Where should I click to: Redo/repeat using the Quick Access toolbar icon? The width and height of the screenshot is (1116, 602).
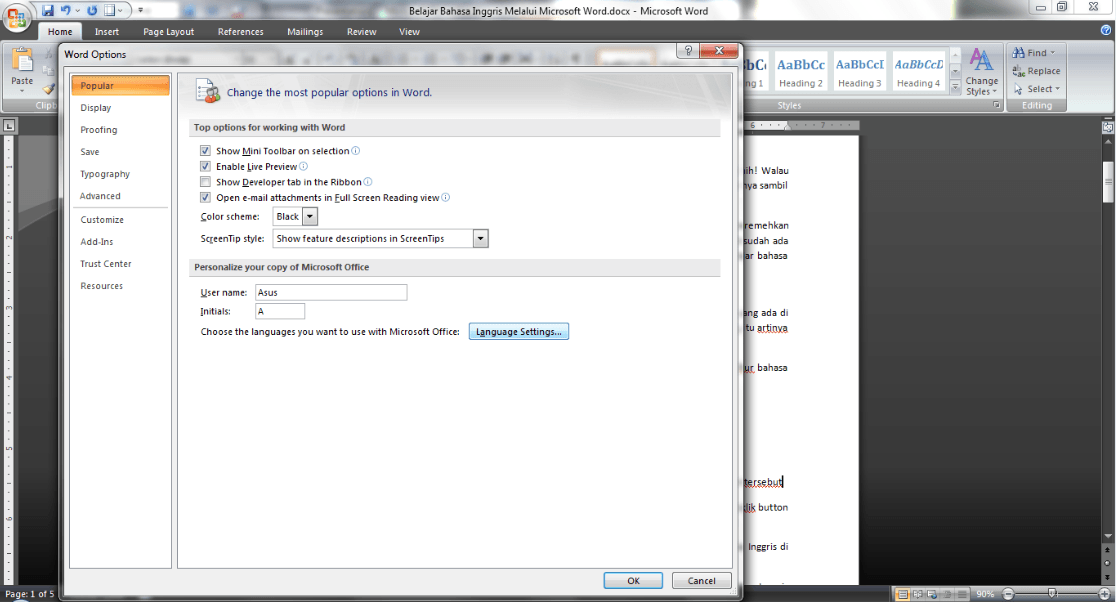(x=92, y=11)
